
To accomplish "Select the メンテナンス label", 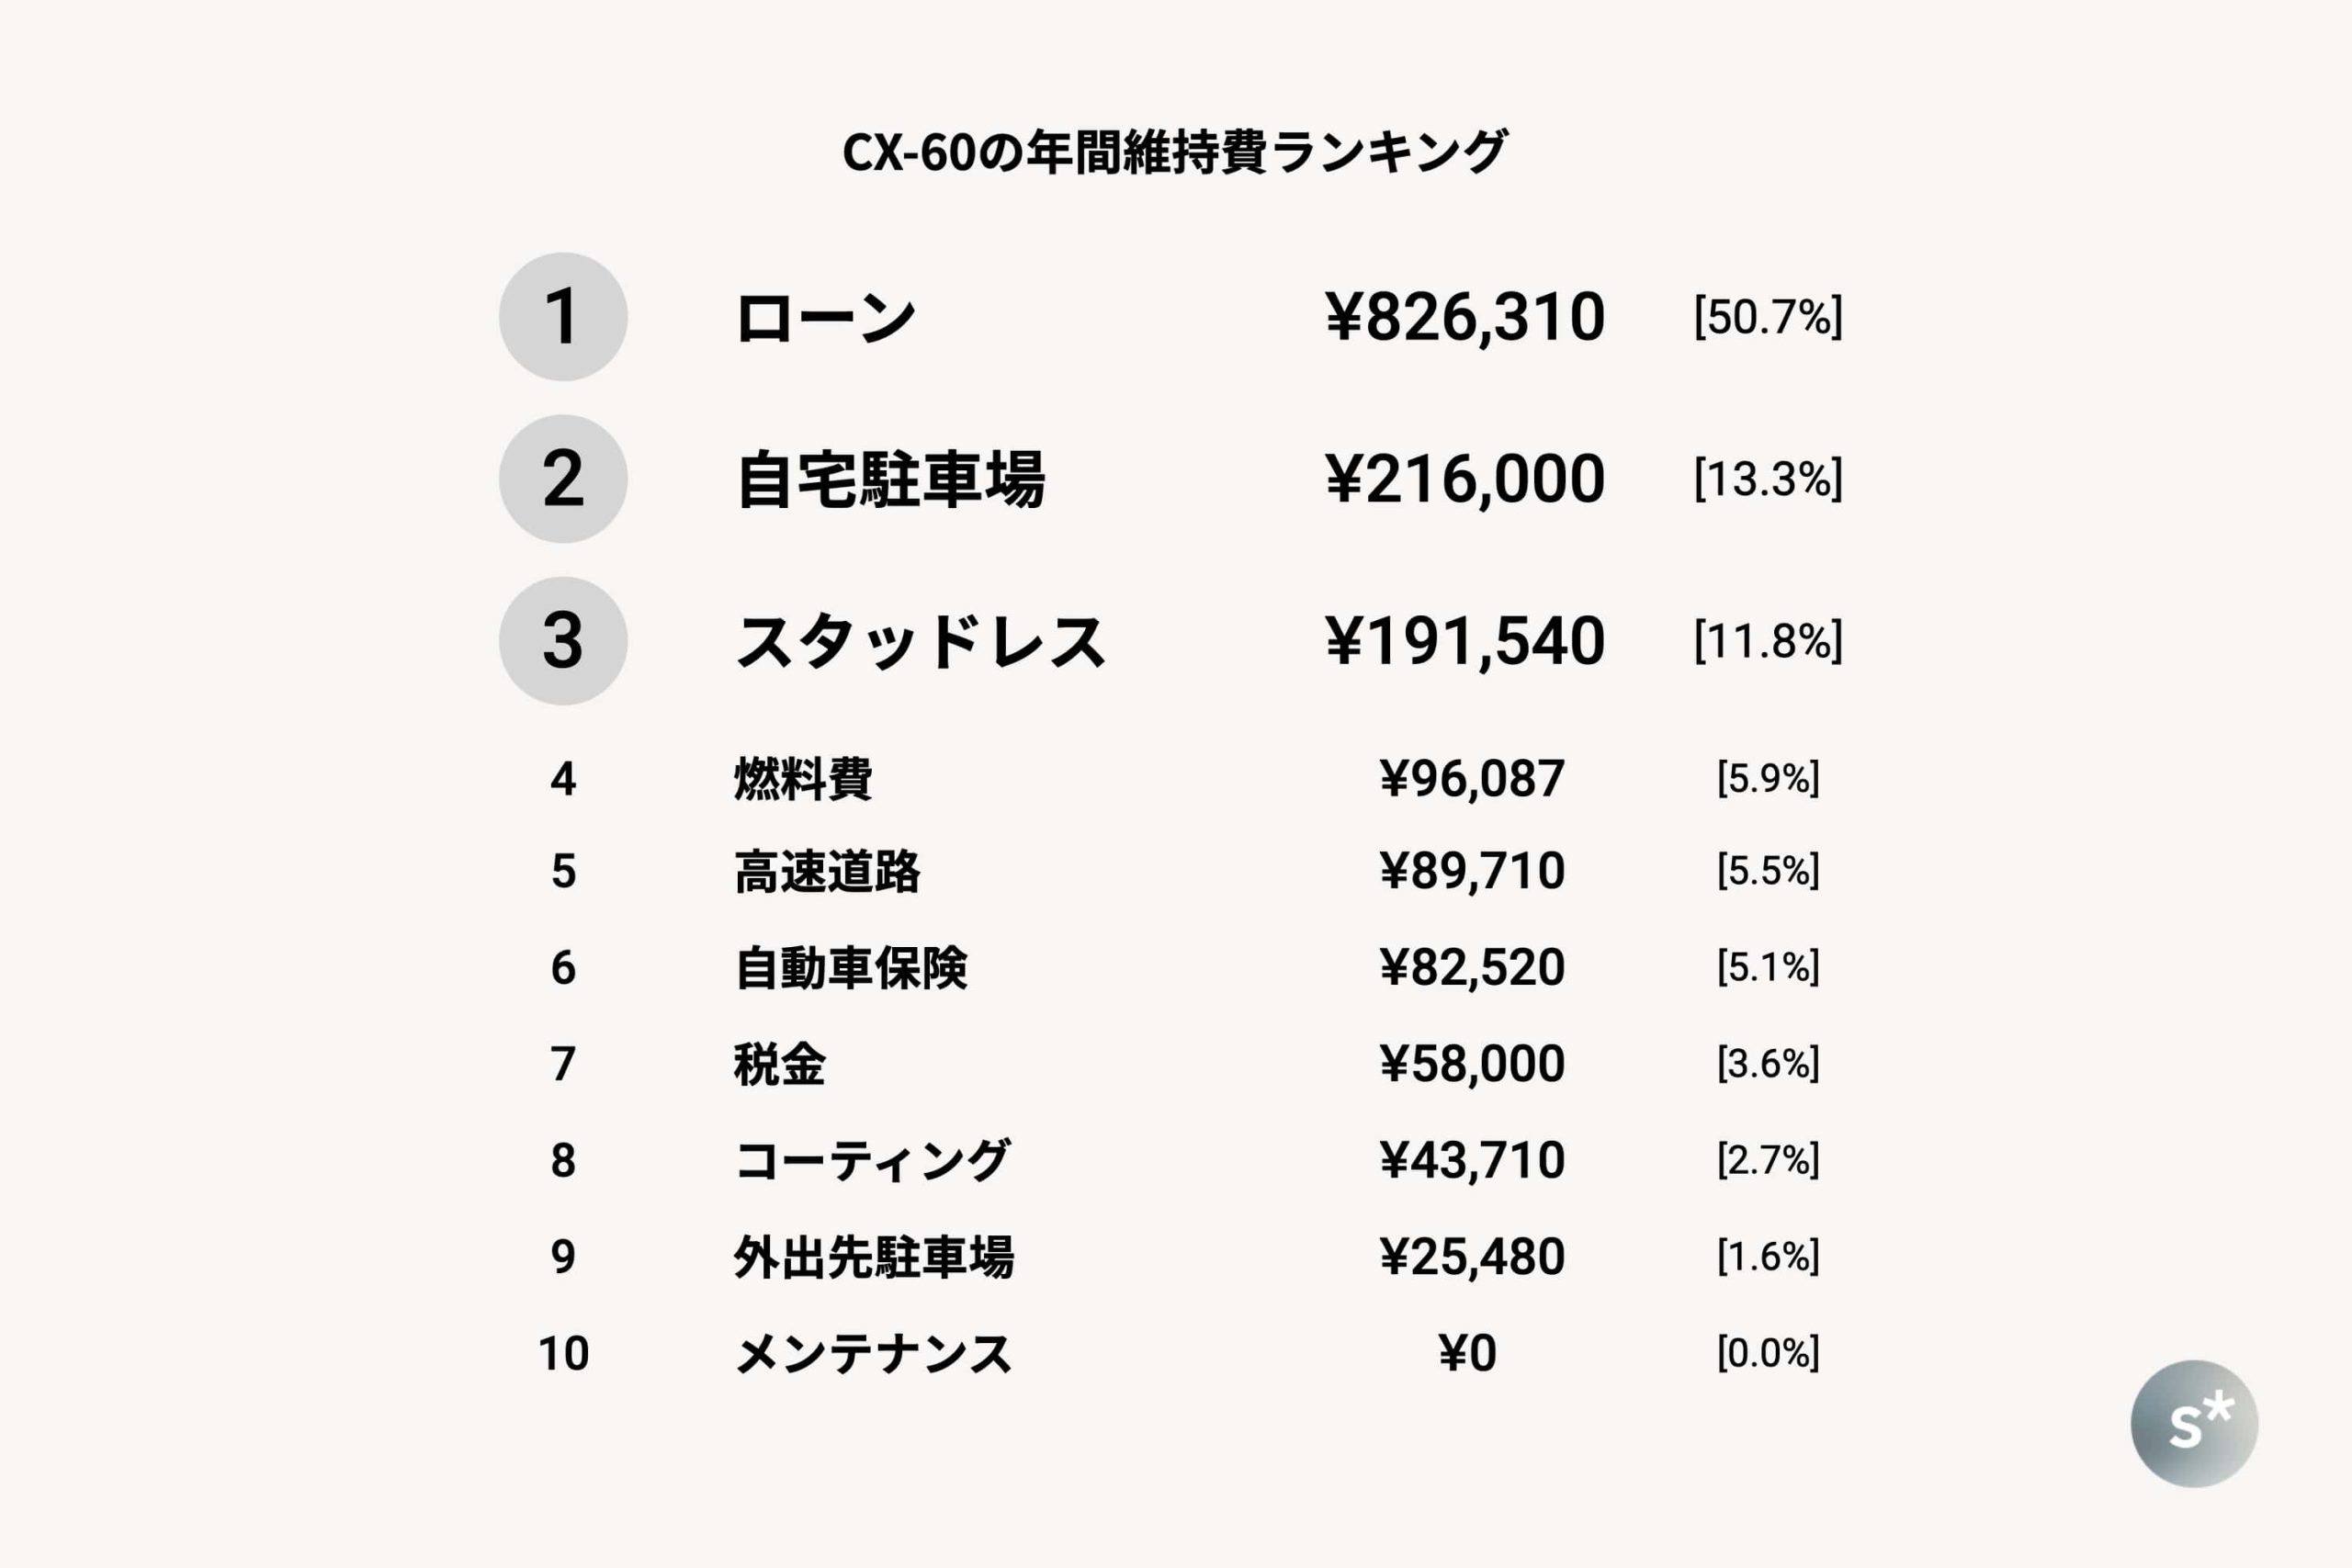I will pos(873,1354).
